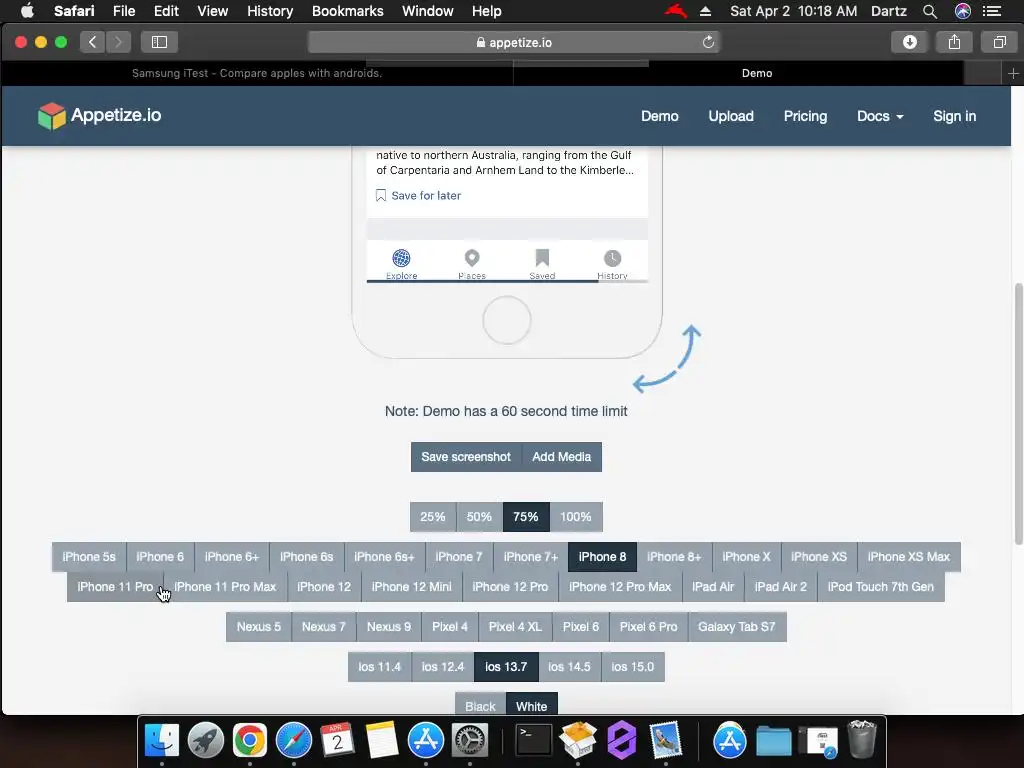Go to Pricing page link
Image resolution: width=1024 pixels, height=768 pixels.
[x=805, y=116]
